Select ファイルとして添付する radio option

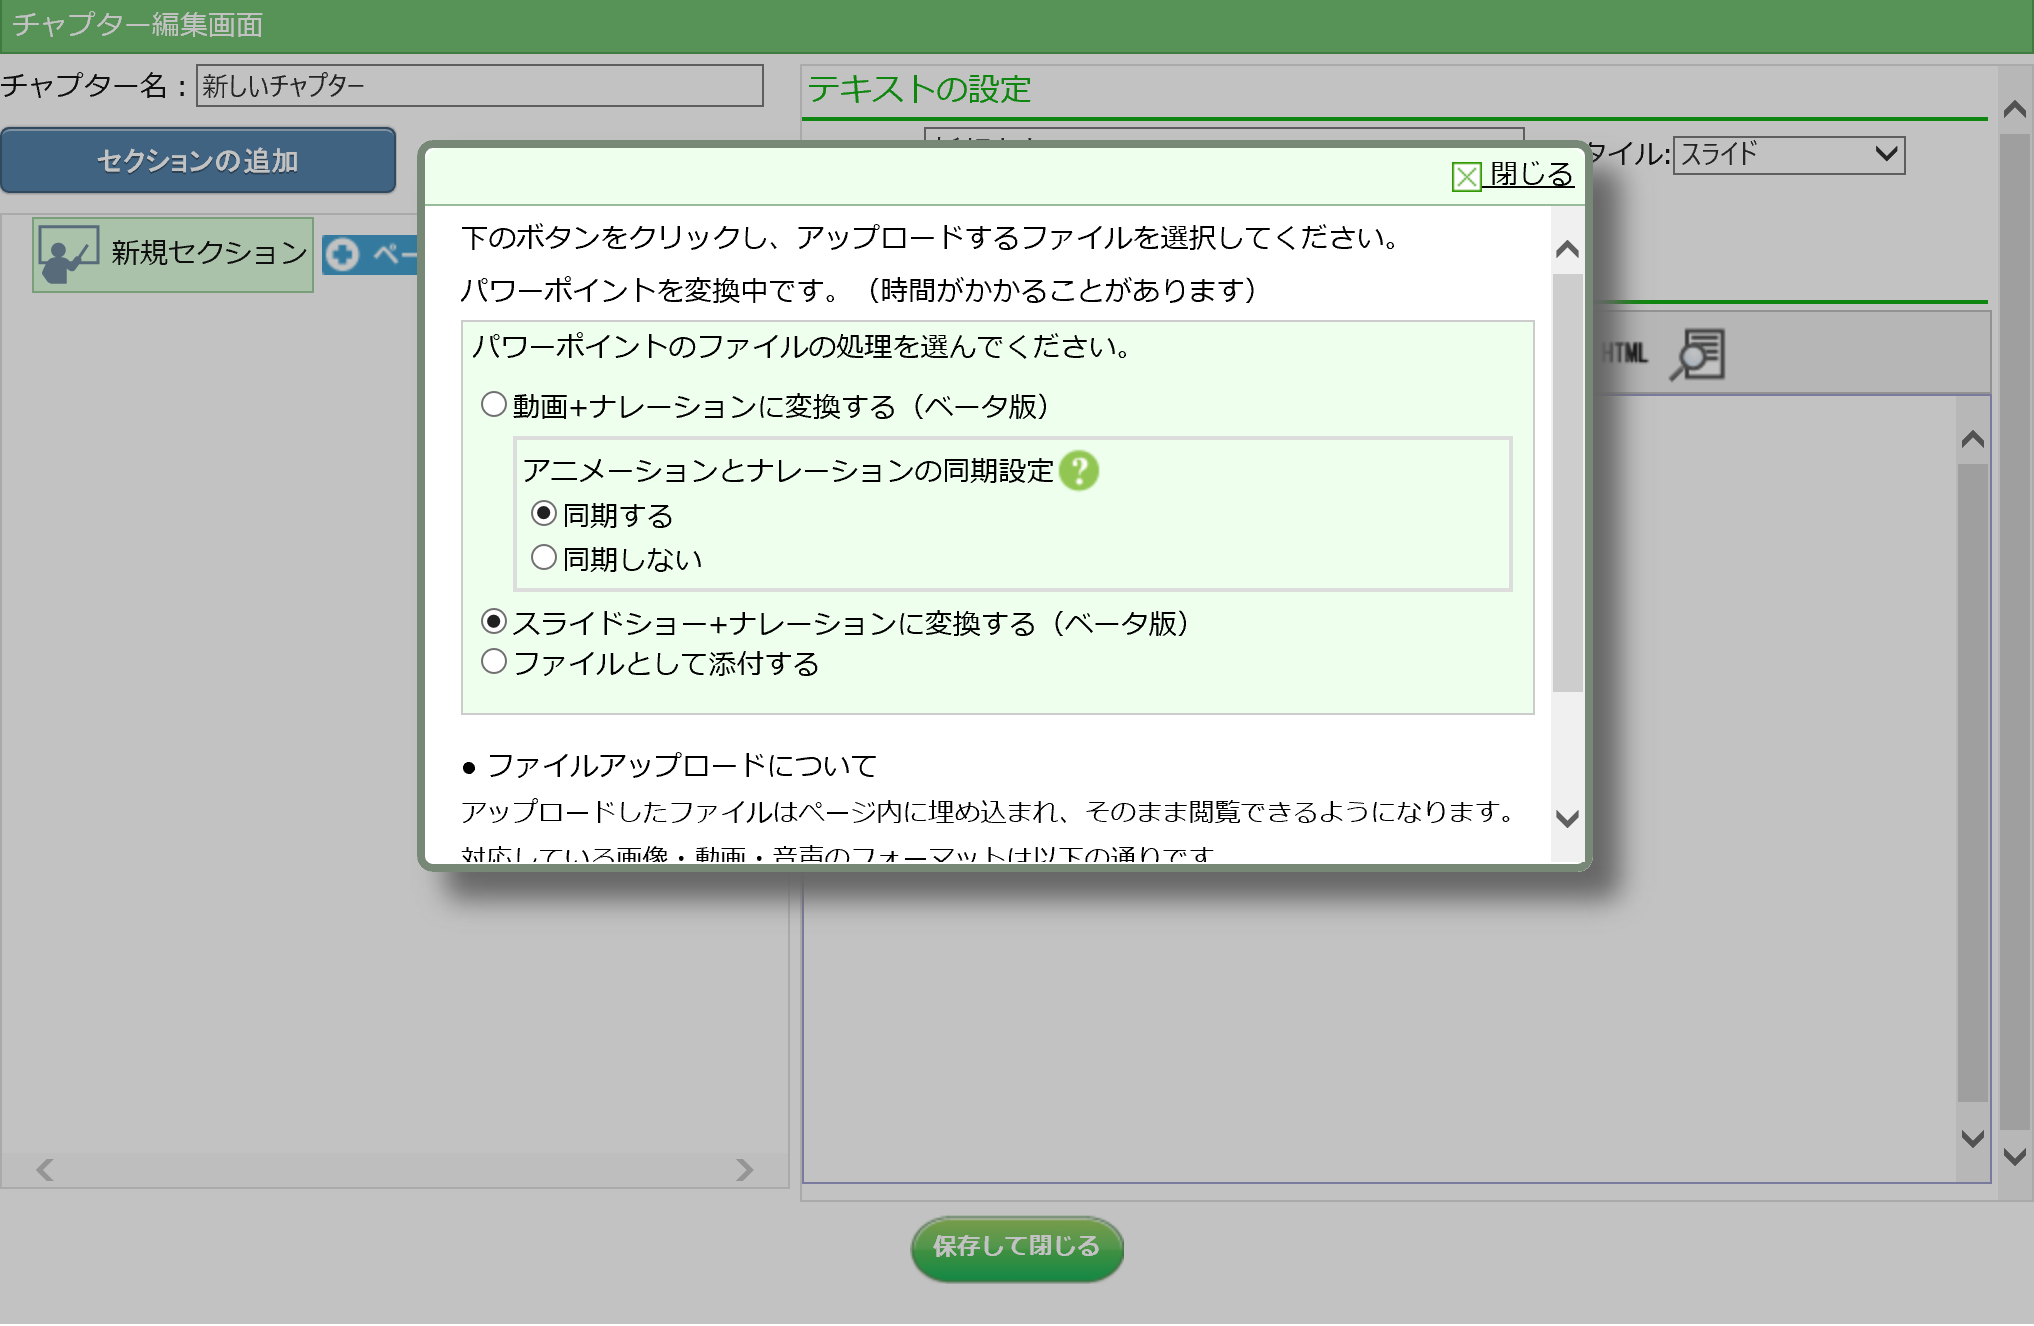[x=494, y=661]
